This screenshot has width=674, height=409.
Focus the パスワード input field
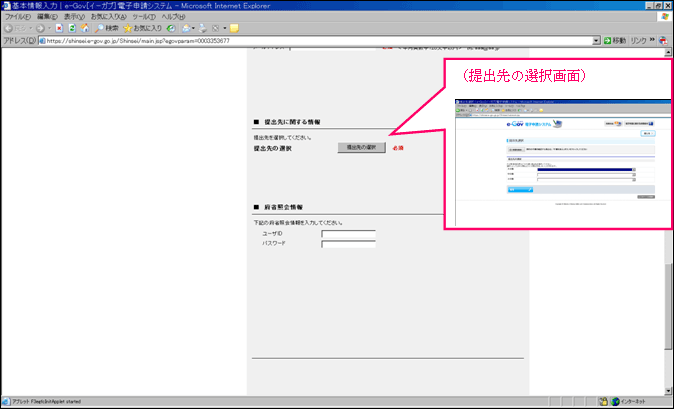[x=348, y=243]
